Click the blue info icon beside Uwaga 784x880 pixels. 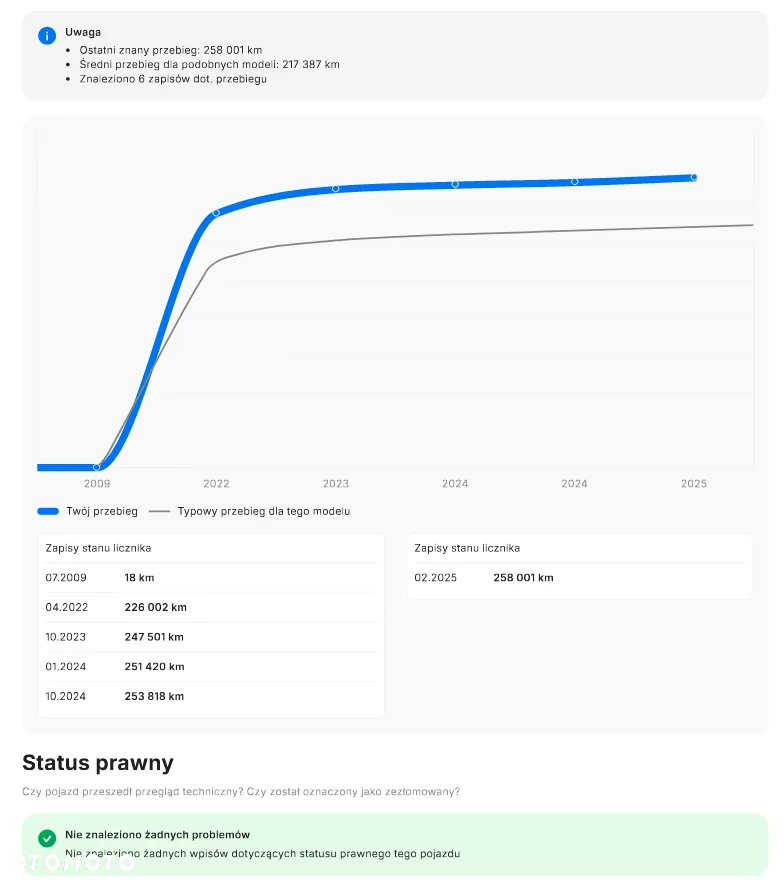[x=47, y=36]
